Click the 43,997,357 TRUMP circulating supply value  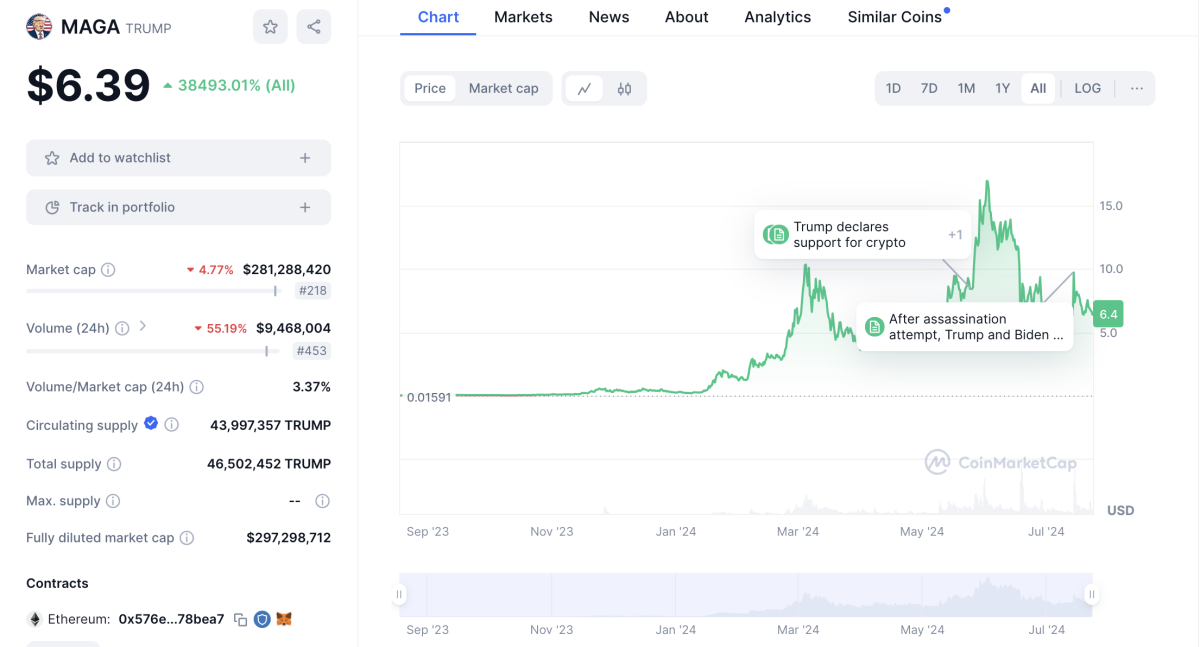pos(270,425)
